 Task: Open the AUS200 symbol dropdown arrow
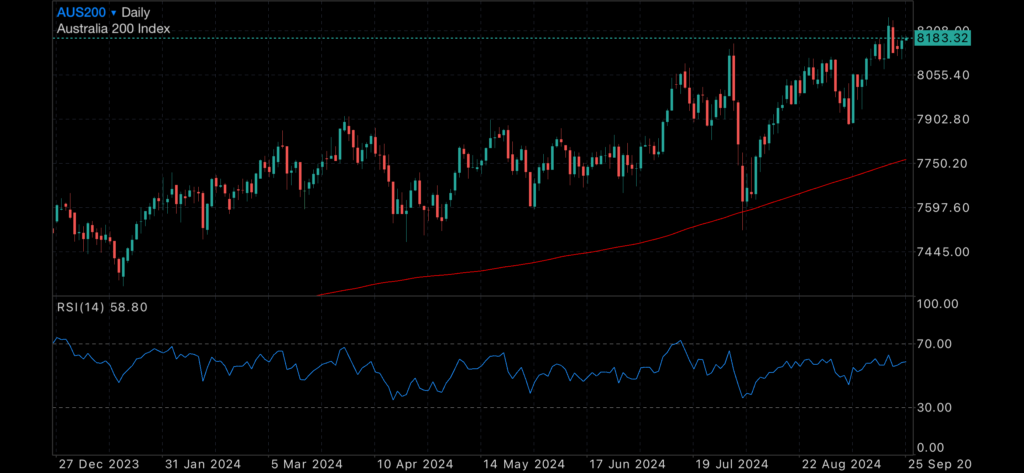coord(114,13)
